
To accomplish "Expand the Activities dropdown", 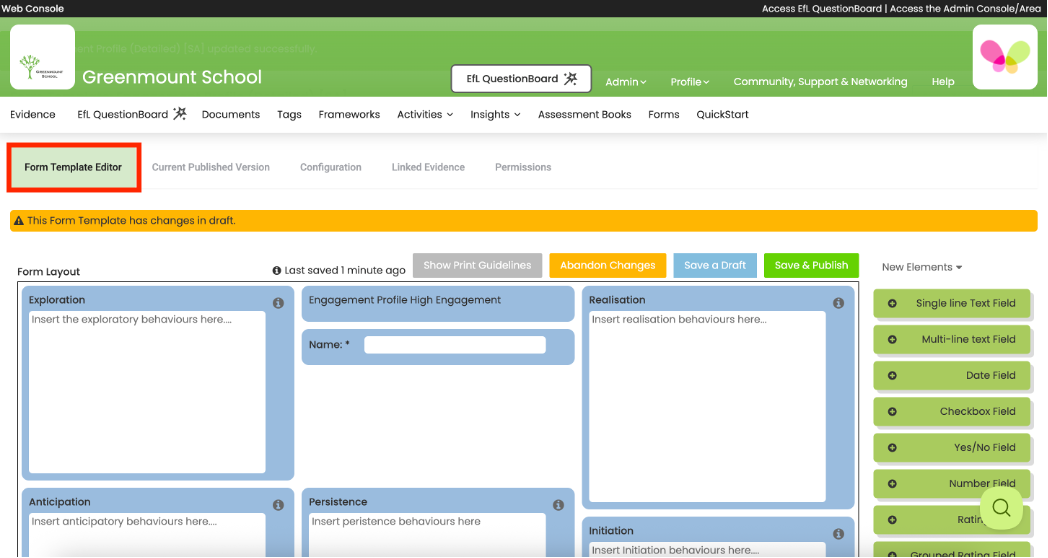I will point(425,114).
